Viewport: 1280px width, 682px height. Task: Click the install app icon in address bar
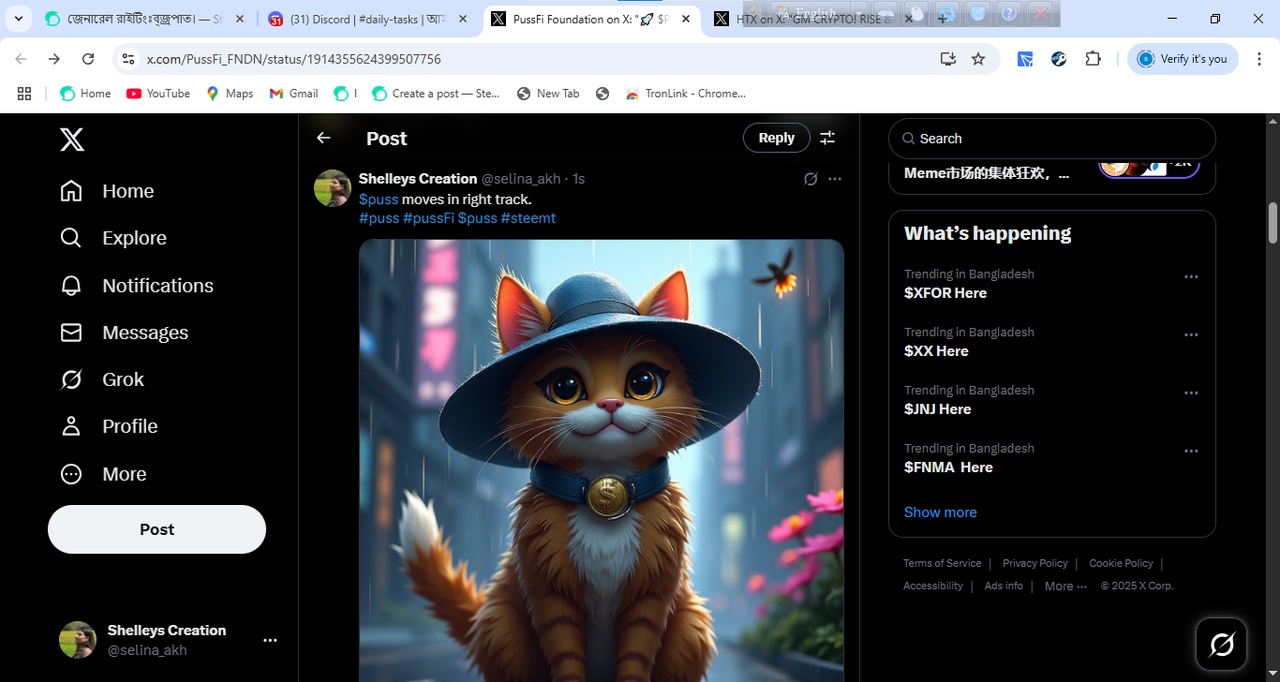click(x=948, y=59)
